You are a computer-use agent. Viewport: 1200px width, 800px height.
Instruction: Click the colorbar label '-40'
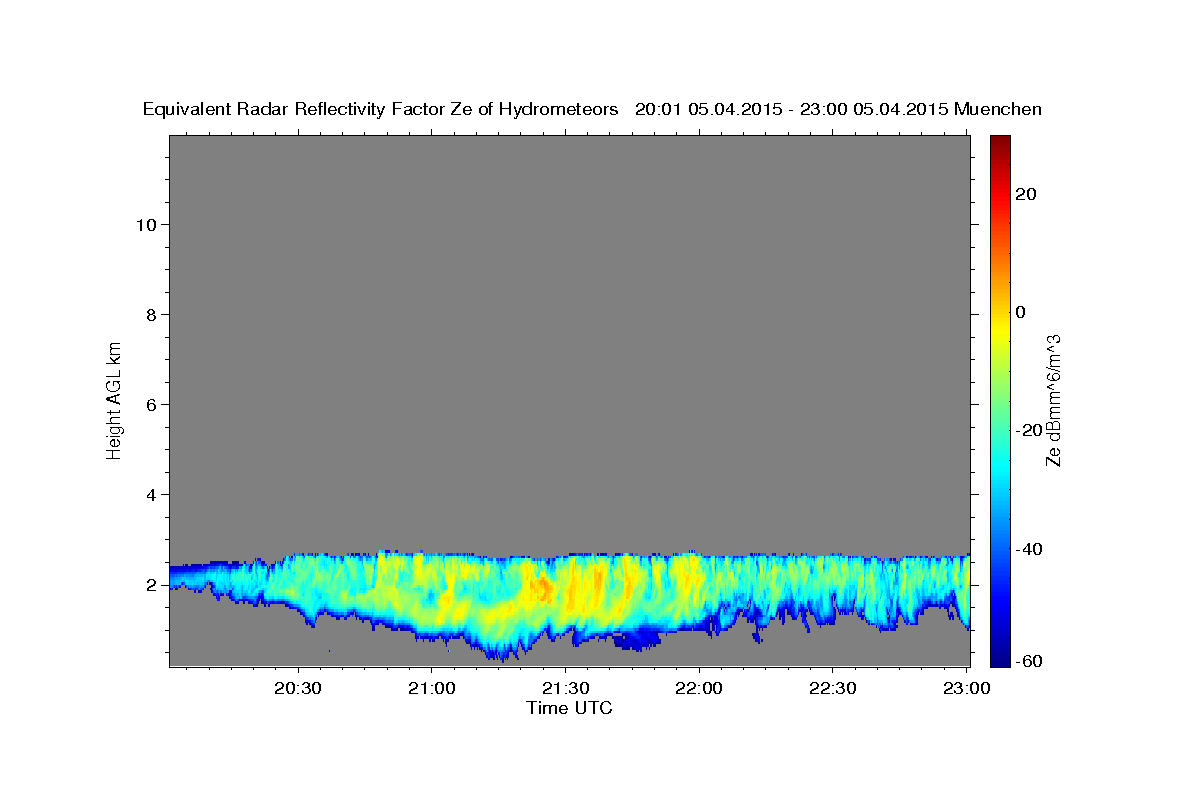[x=1030, y=549]
